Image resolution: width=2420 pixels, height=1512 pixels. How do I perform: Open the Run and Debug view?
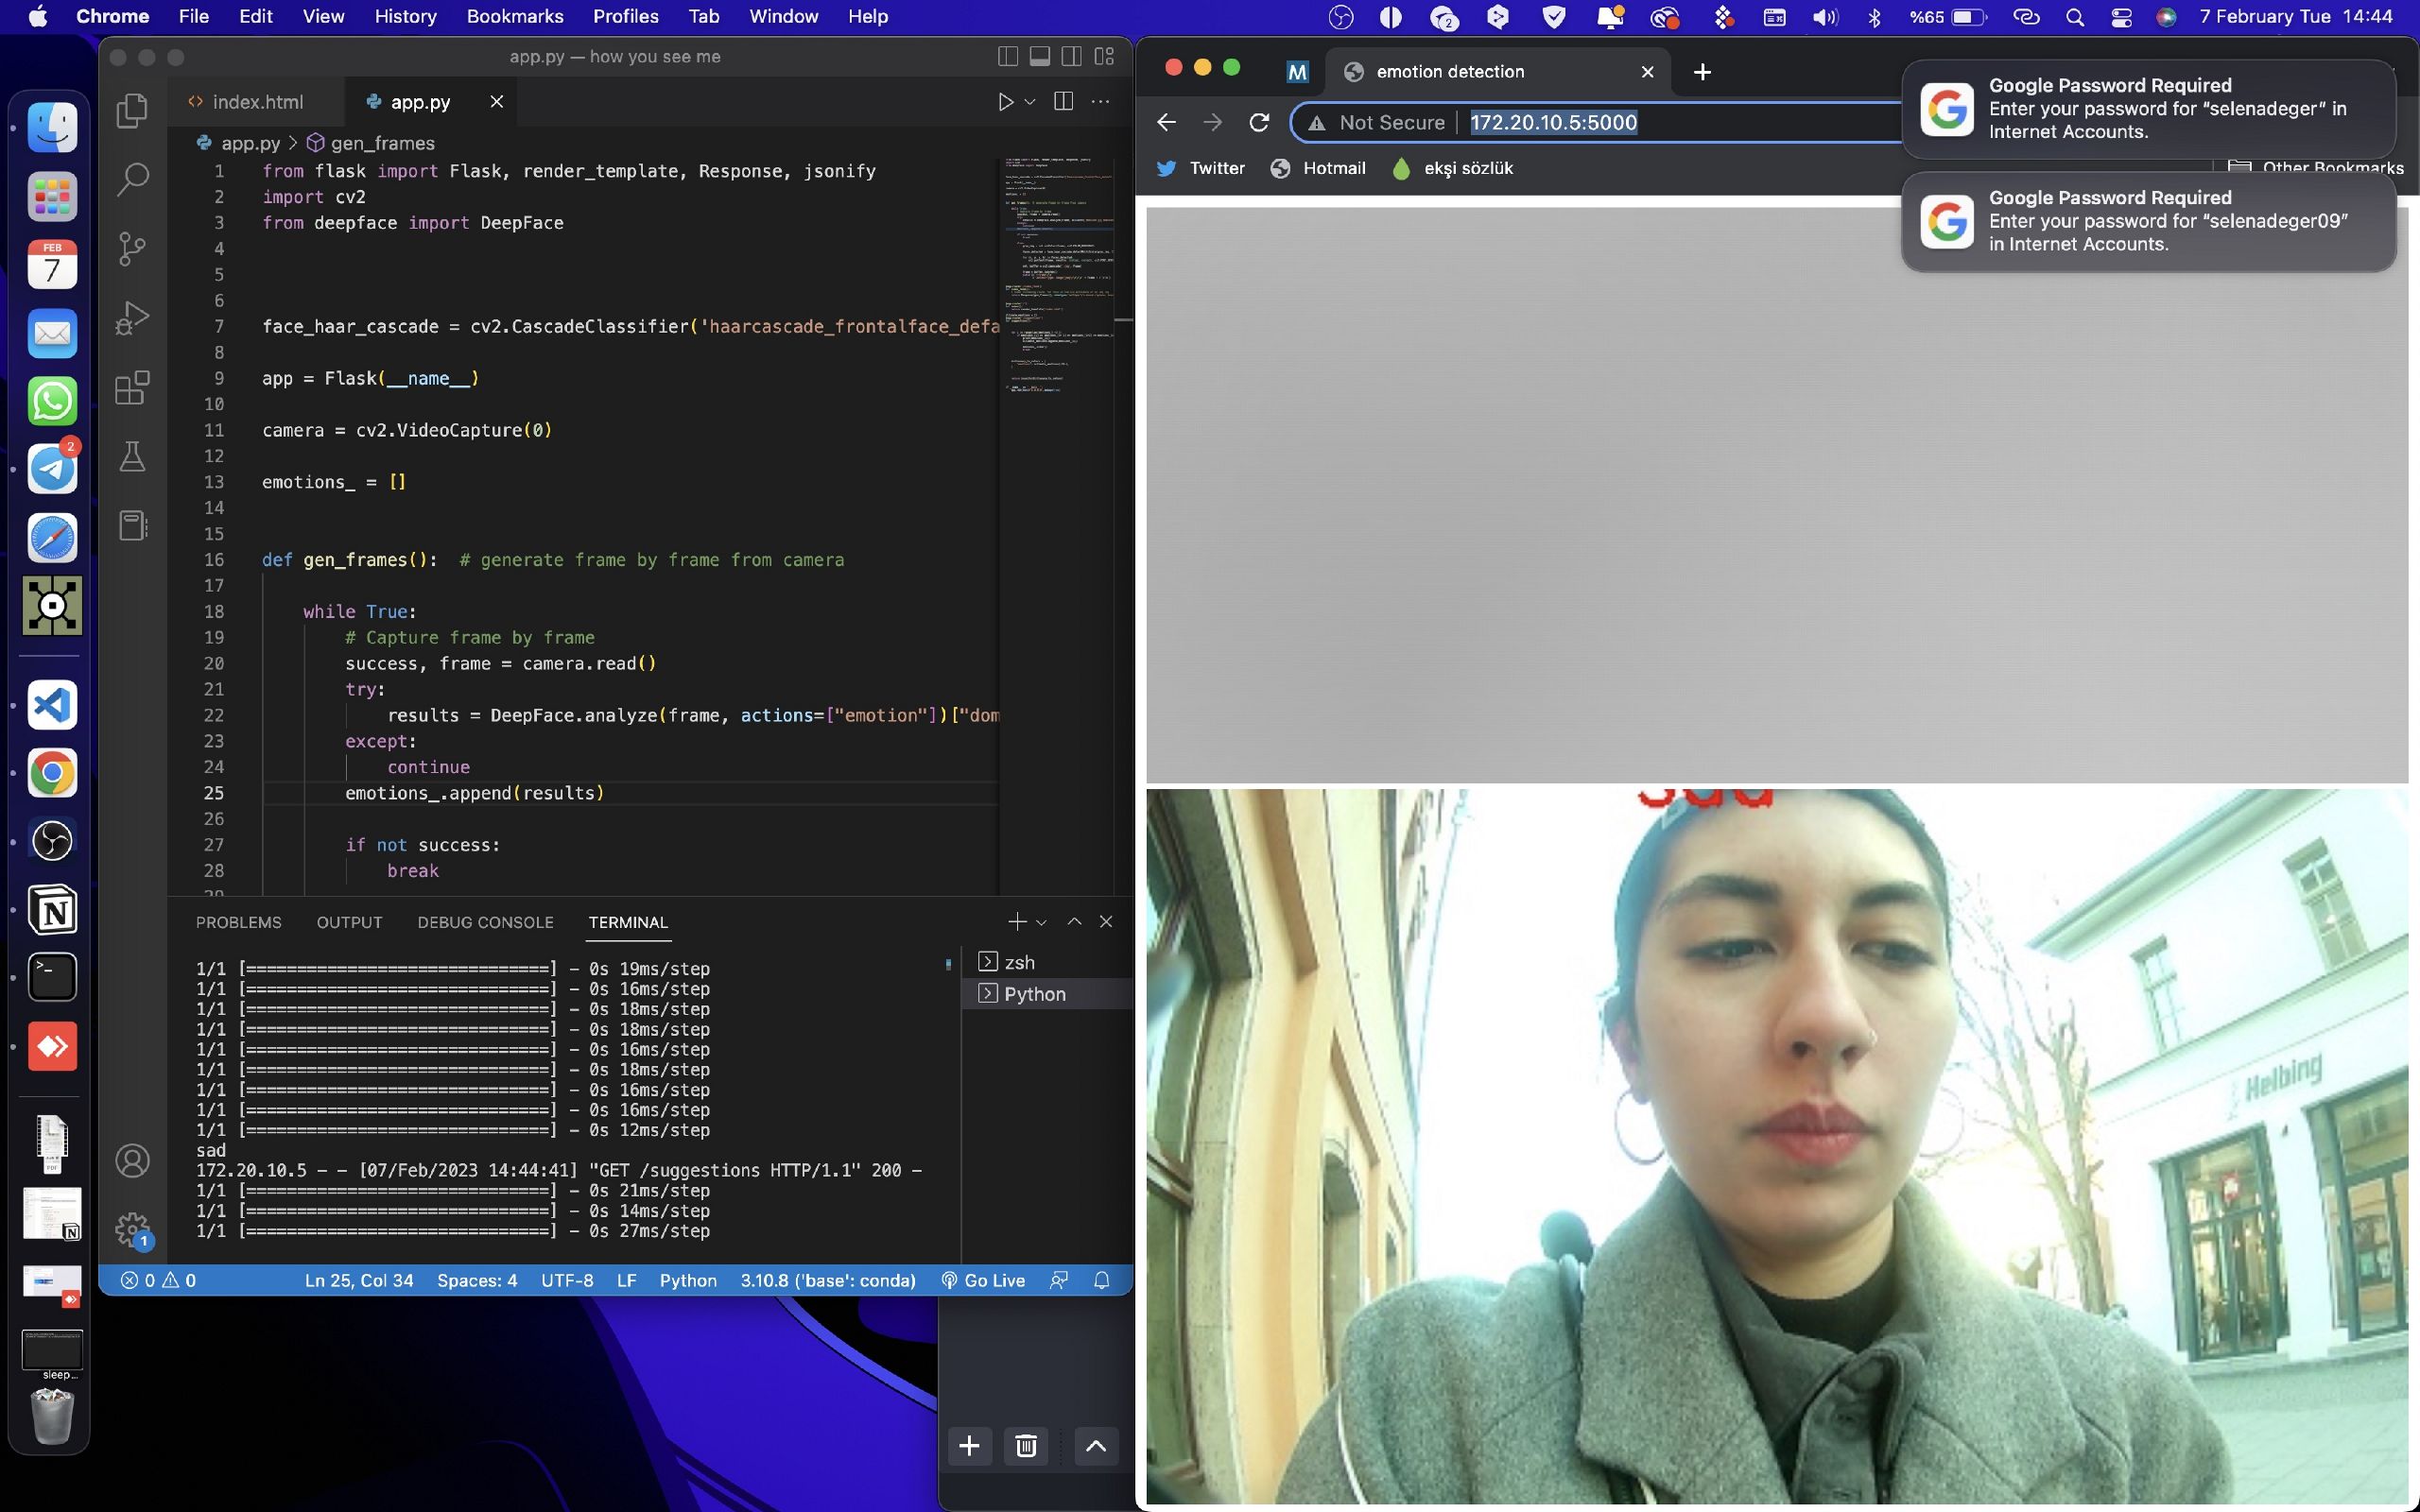coord(132,318)
